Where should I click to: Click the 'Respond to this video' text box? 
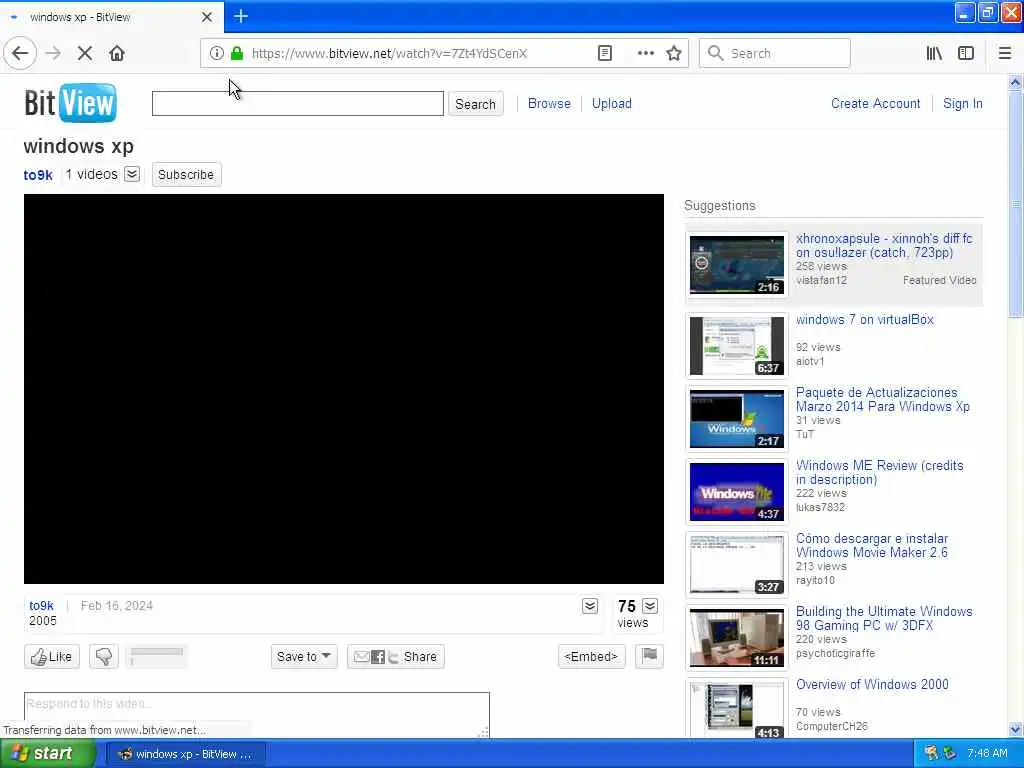(257, 714)
